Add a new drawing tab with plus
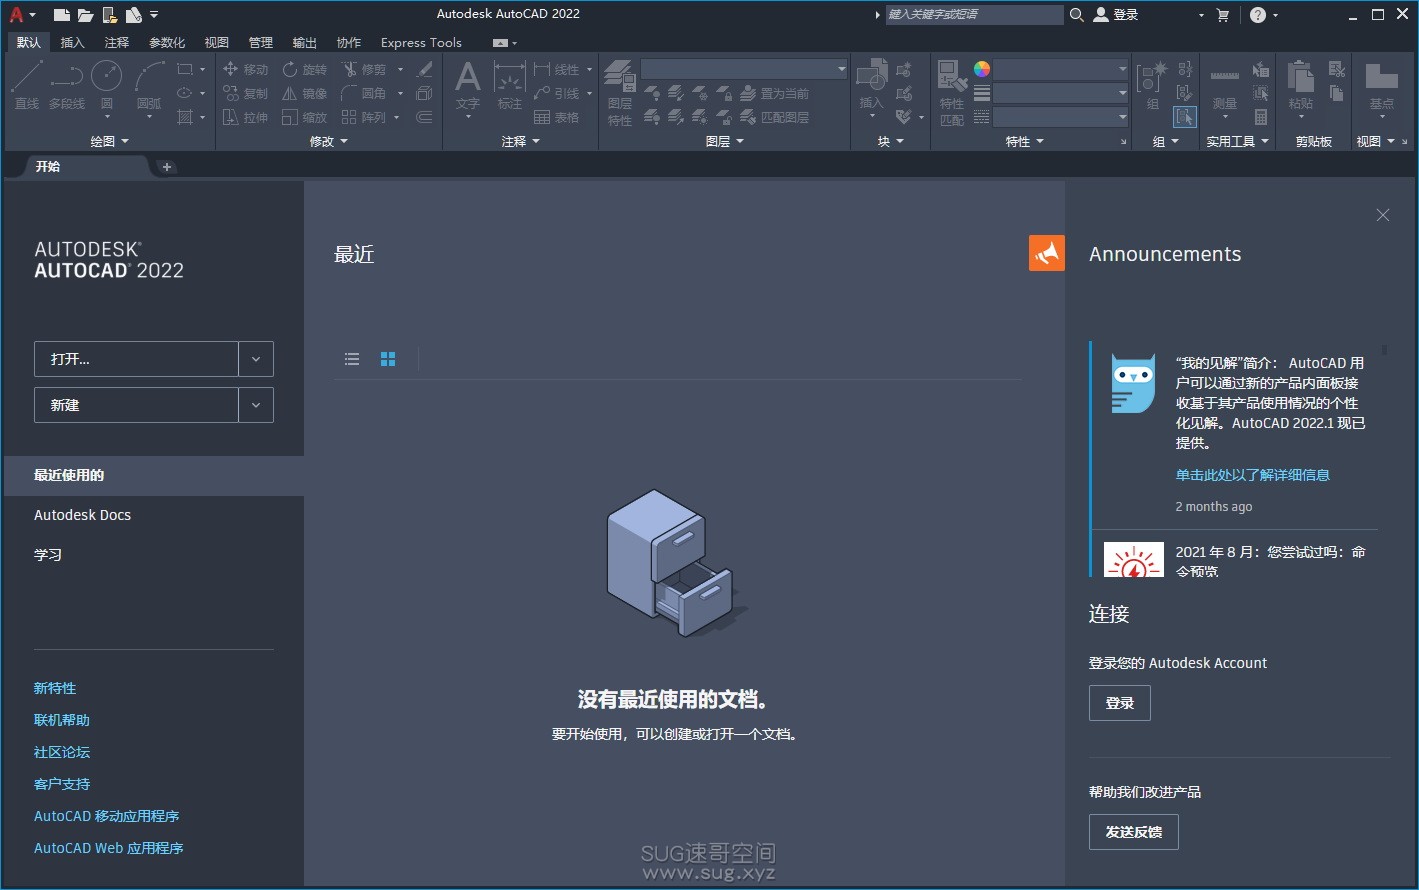This screenshot has width=1419, height=890. click(x=167, y=167)
